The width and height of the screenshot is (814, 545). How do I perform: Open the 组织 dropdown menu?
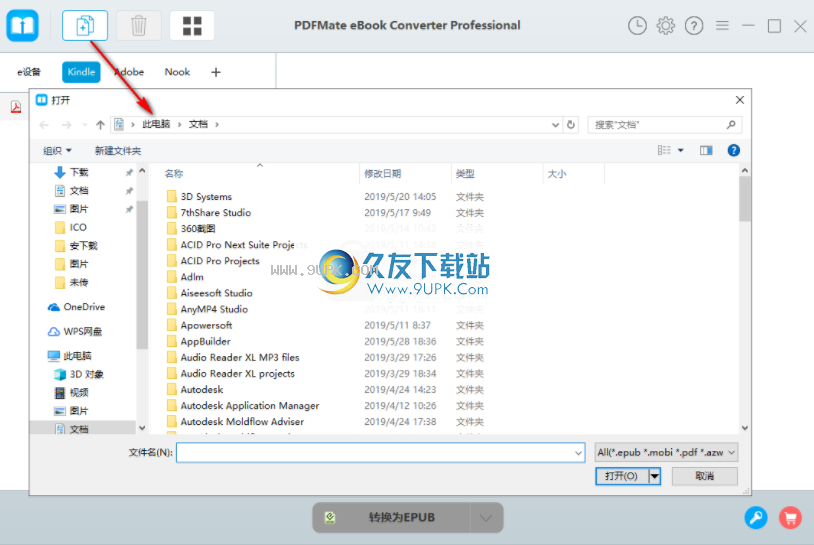tap(57, 151)
